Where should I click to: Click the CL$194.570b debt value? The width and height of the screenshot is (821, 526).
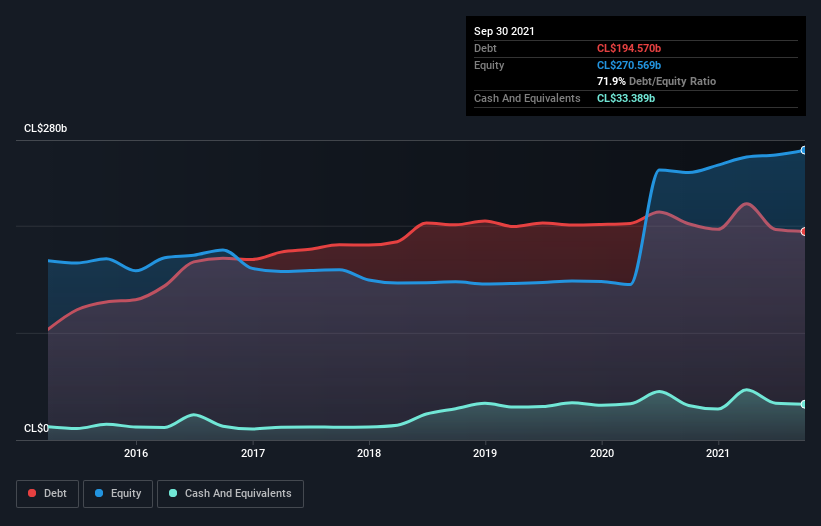point(629,48)
